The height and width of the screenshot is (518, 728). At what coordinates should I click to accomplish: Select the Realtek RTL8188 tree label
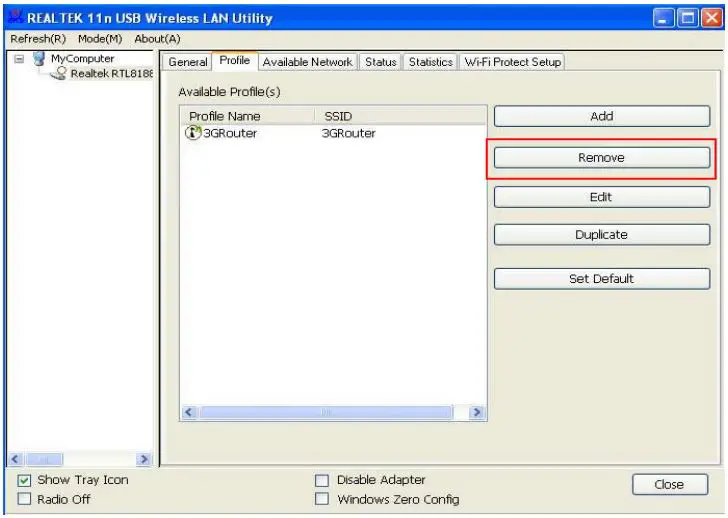112,73
